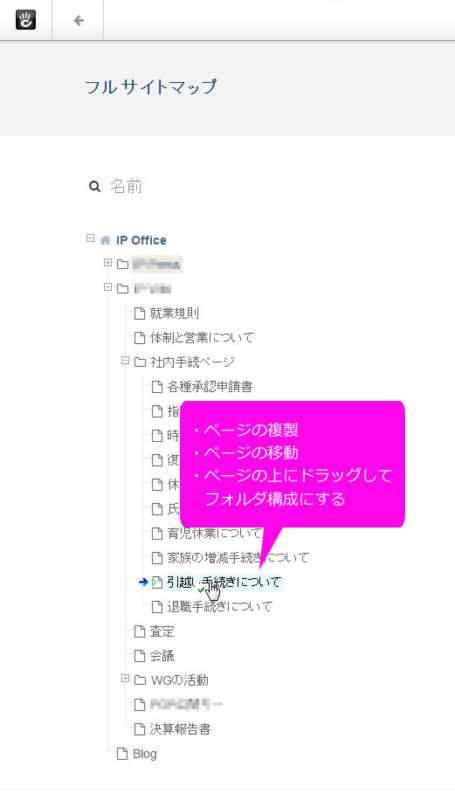Select the 各種承認申請書 page
The image size is (455, 800).
click(210, 387)
